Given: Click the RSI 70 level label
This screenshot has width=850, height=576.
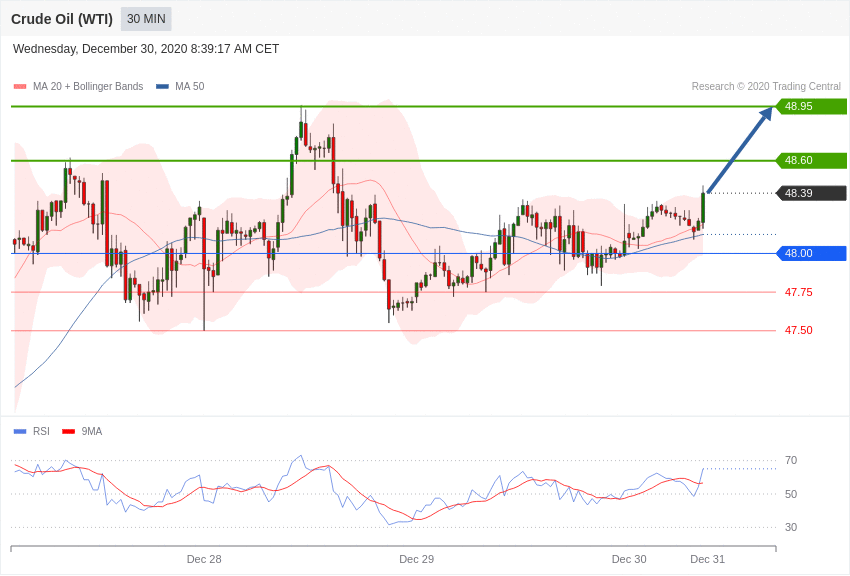Looking at the screenshot, I should (x=791, y=460).
